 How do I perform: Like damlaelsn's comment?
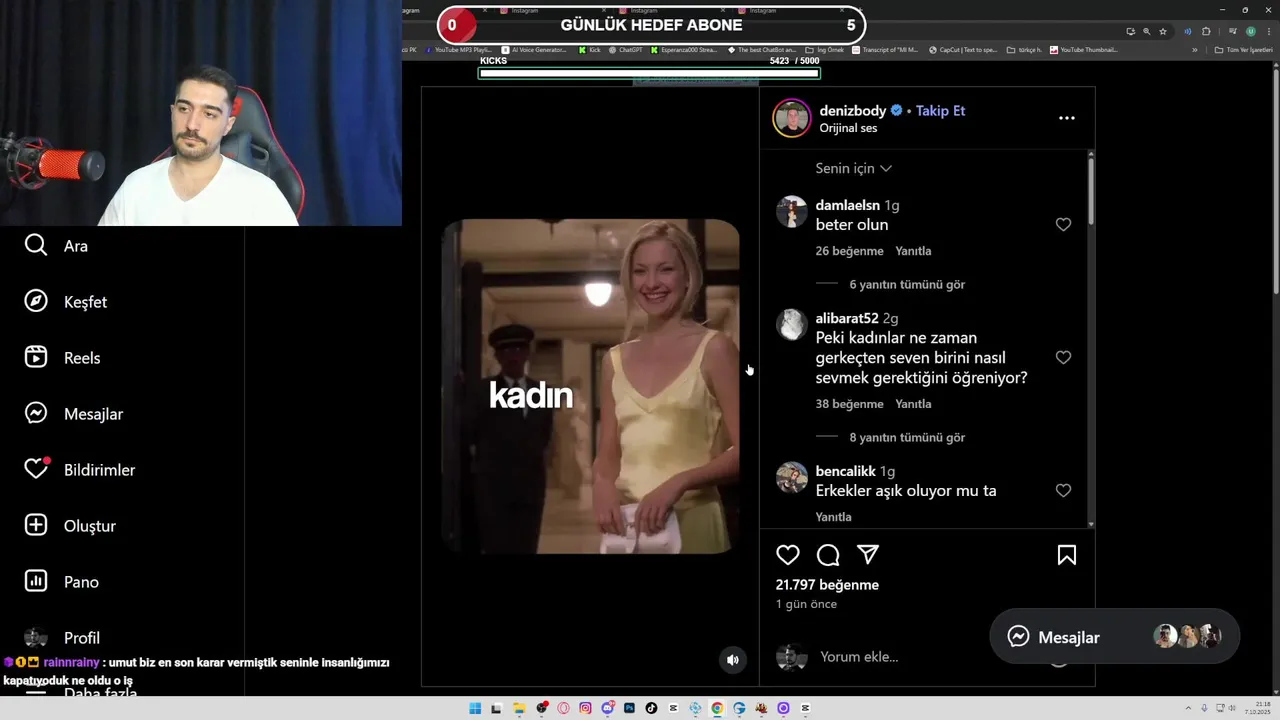pos(1063,225)
